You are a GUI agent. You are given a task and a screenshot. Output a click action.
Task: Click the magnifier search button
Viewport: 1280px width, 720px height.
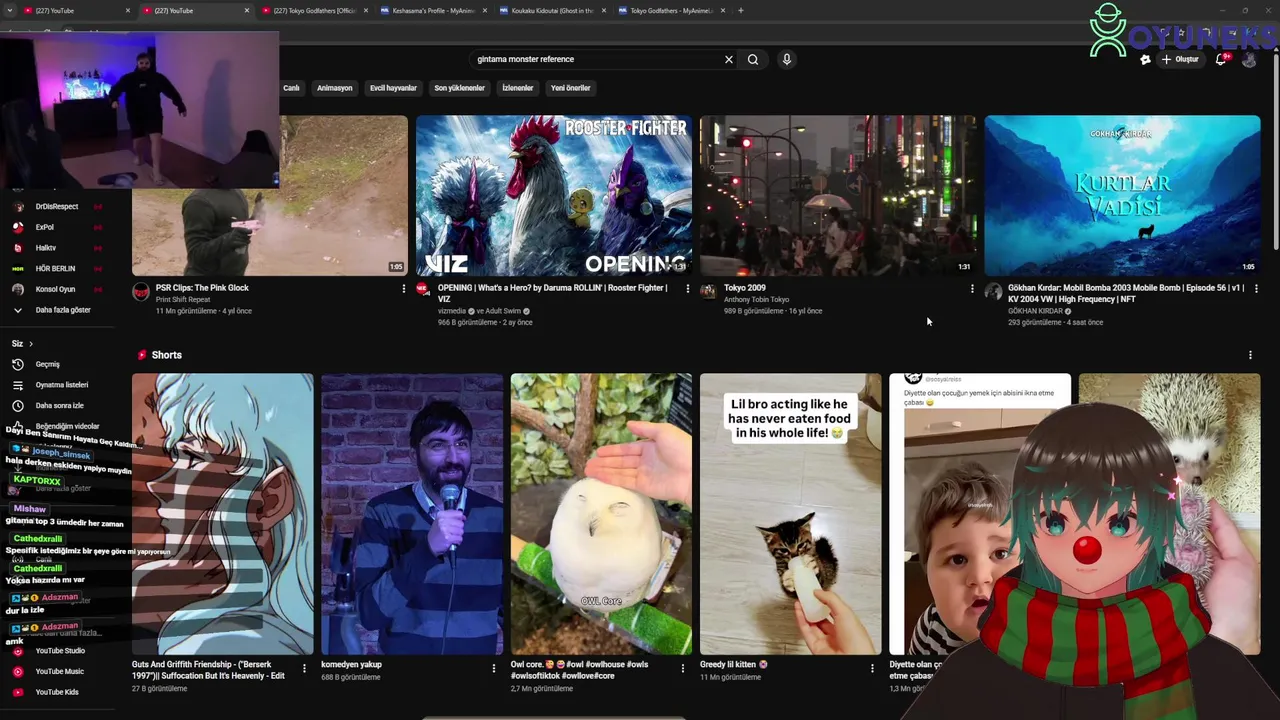(753, 59)
